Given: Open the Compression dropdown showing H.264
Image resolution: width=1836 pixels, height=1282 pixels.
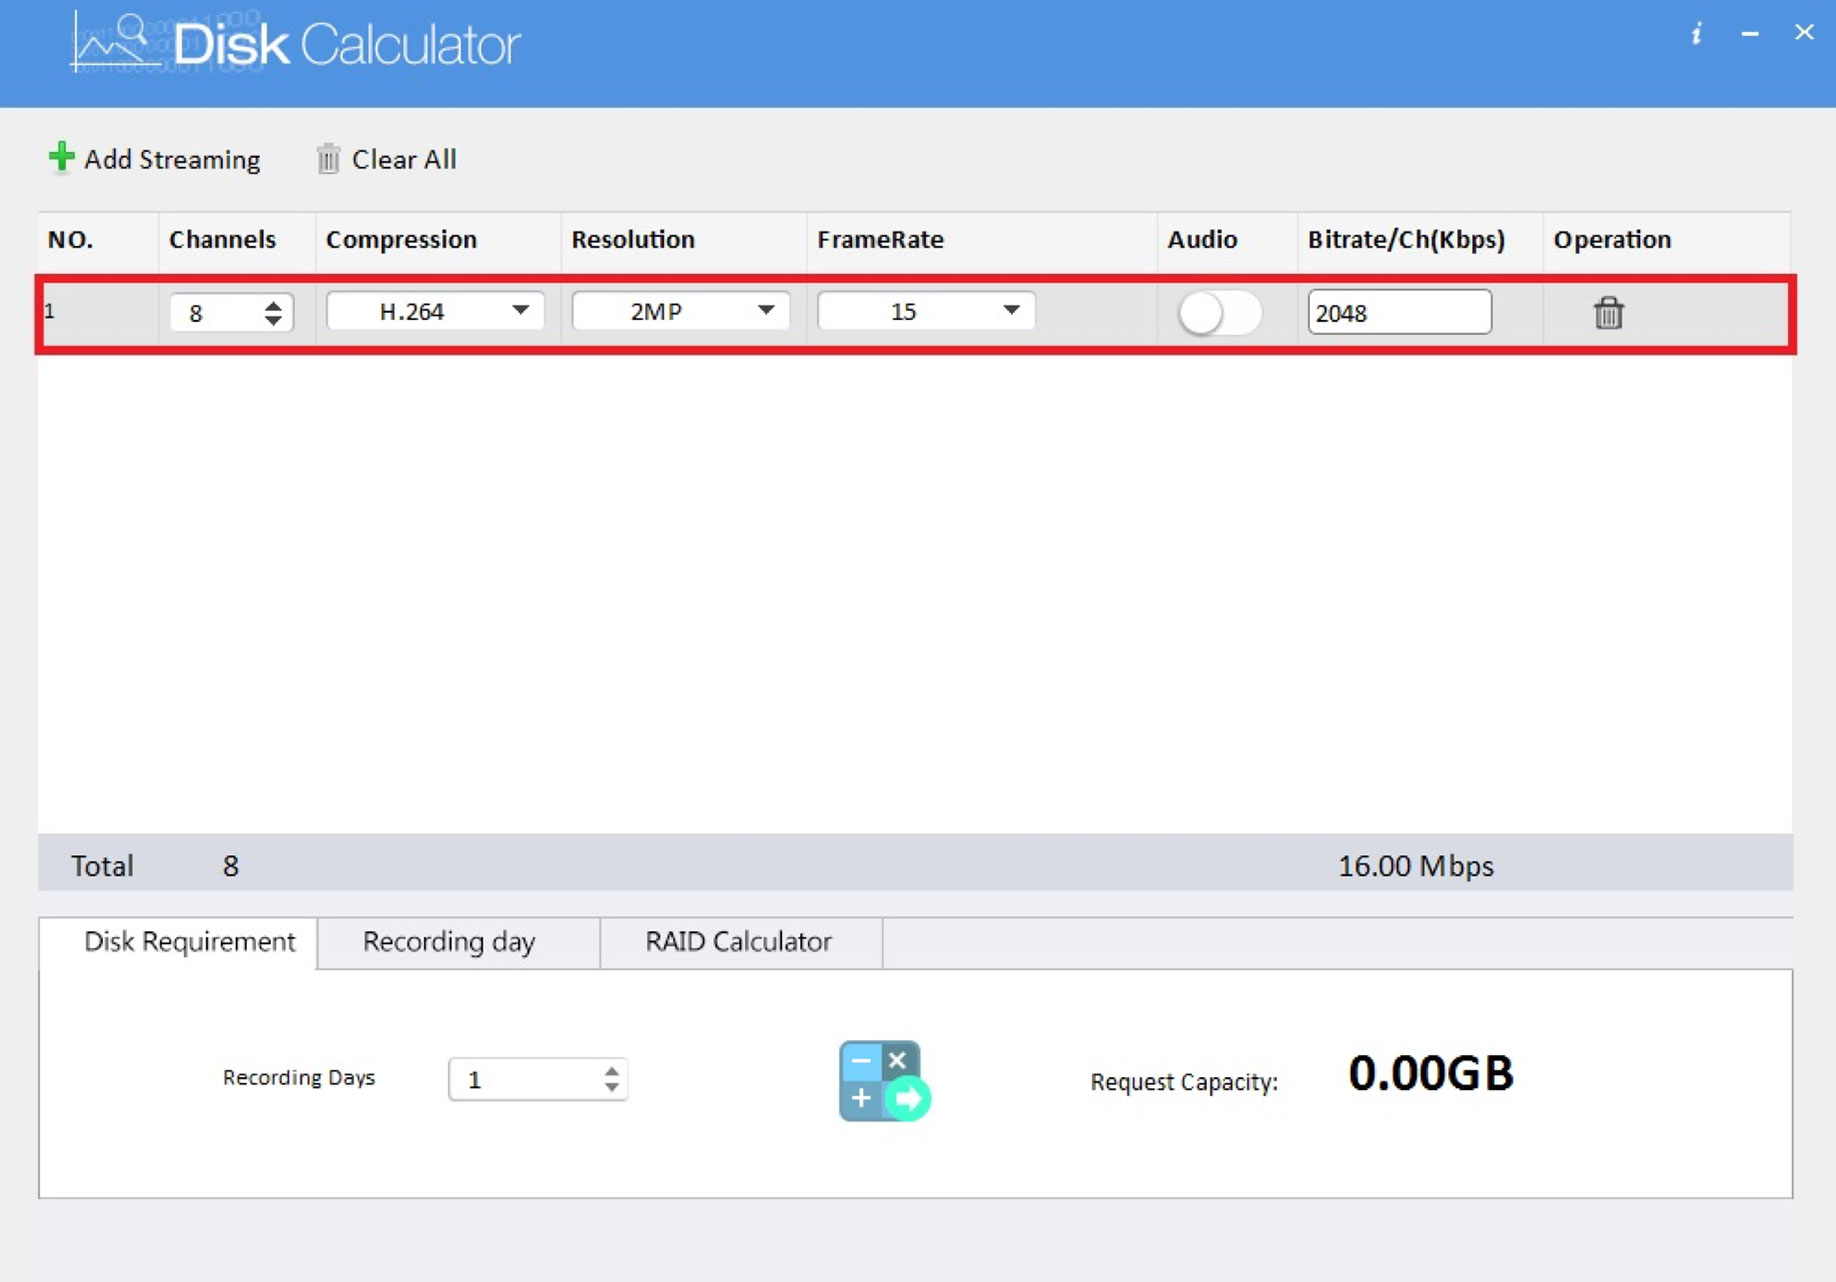Looking at the screenshot, I should pos(435,311).
